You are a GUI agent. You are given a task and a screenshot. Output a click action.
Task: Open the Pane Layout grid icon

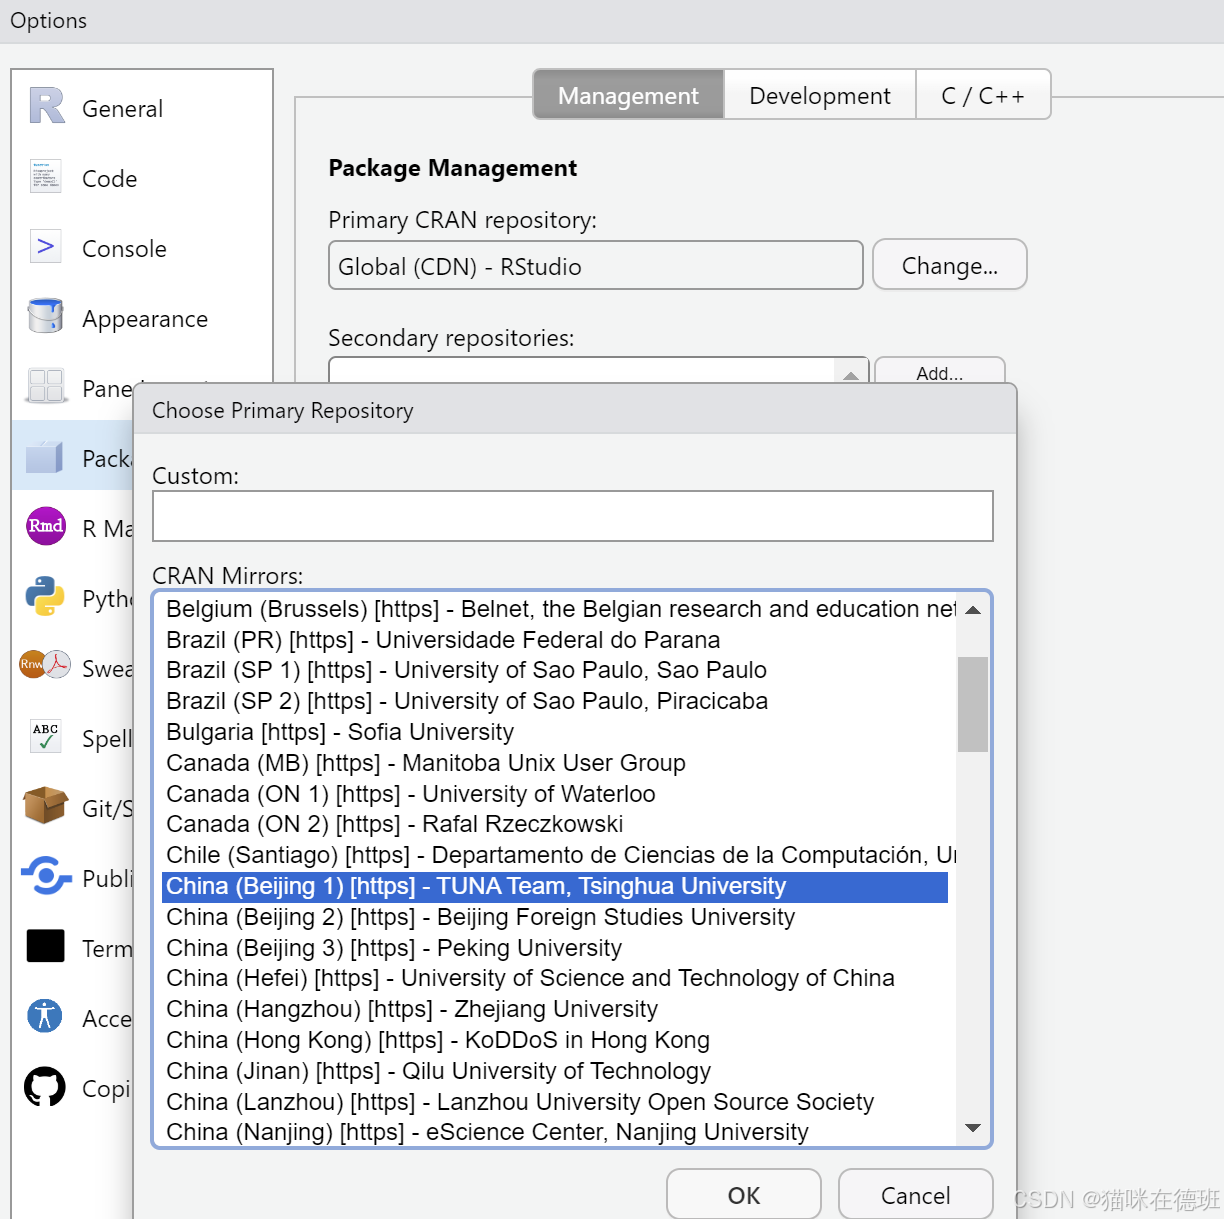46,386
